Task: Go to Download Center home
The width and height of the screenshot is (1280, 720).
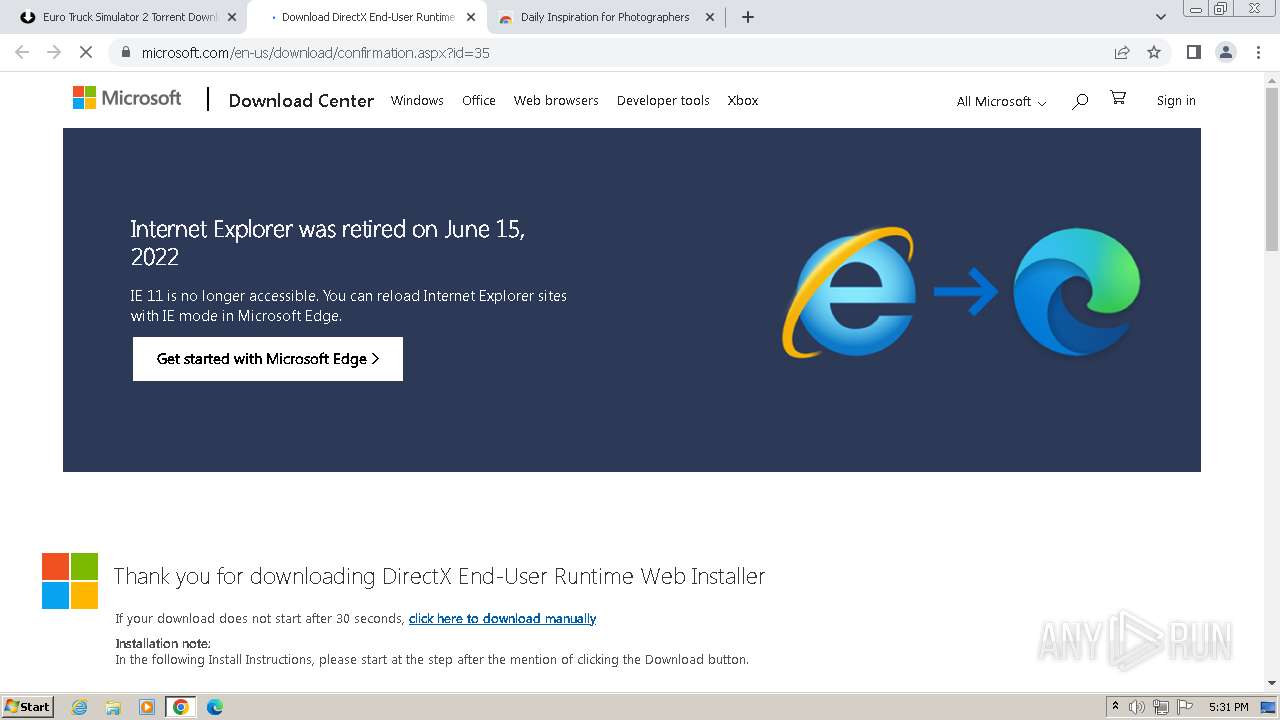Action: [301, 100]
